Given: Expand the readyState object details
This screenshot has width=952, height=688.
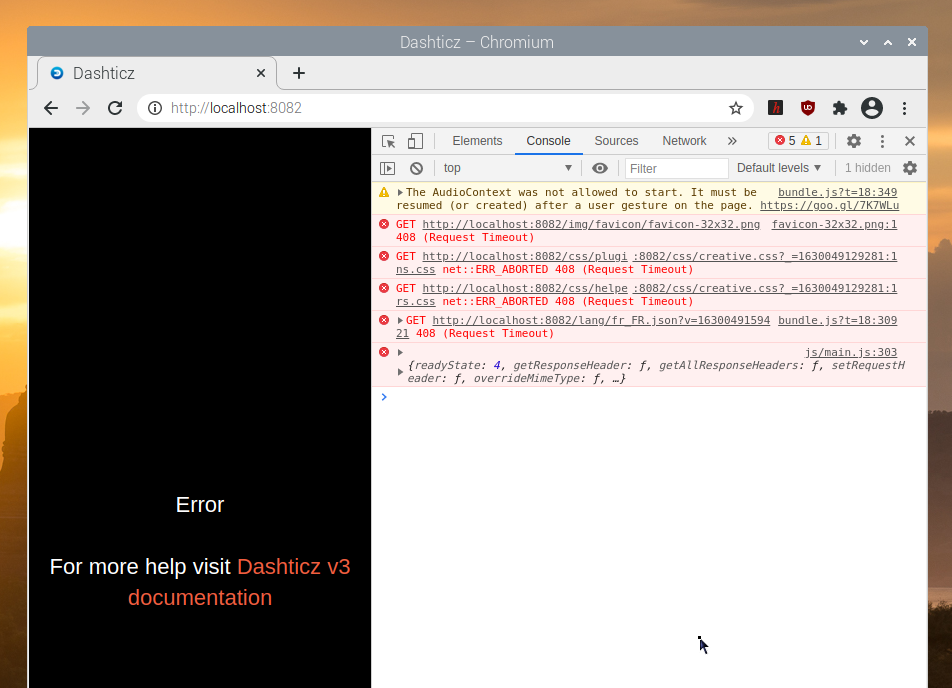Looking at the screenshot, I should click(400, 372).
